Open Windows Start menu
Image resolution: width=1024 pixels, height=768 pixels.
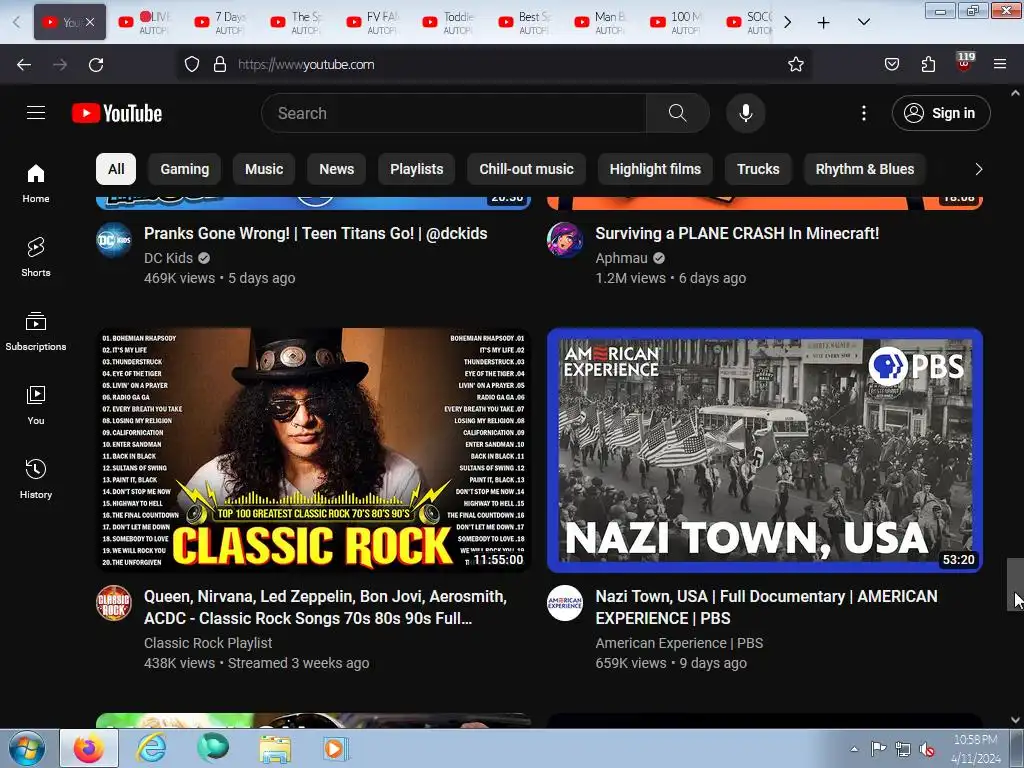tap(27, 748)
